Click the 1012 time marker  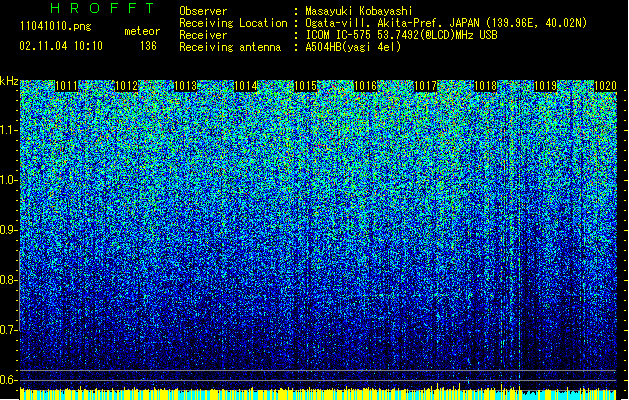[x=126, y=86]
